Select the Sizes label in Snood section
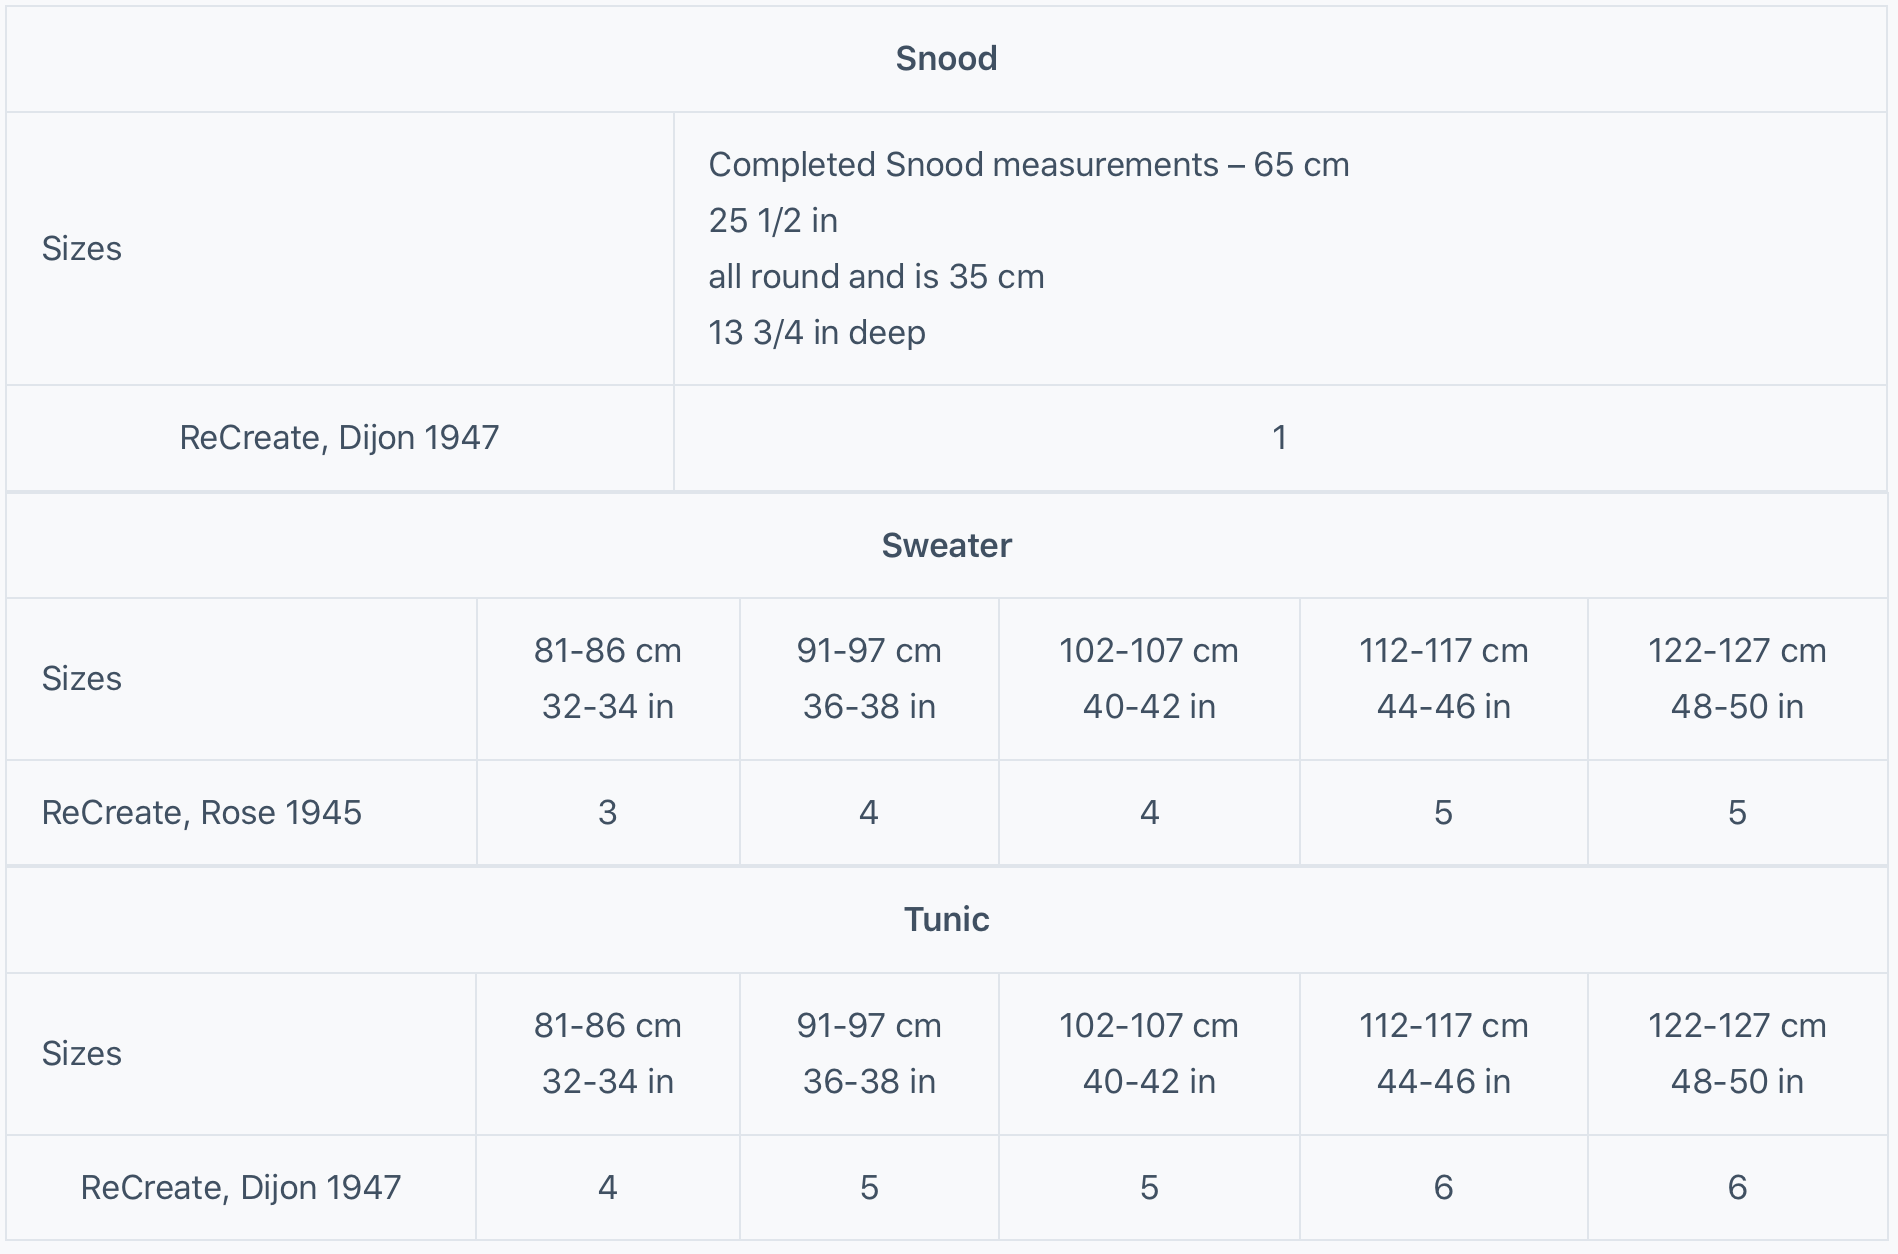 click(82, 249)
